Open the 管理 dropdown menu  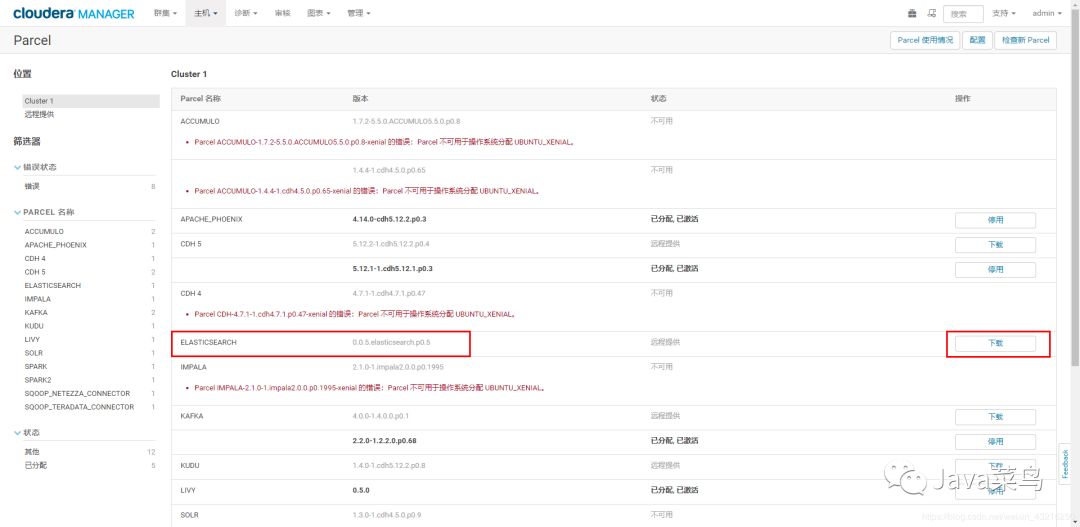point(359,13)
